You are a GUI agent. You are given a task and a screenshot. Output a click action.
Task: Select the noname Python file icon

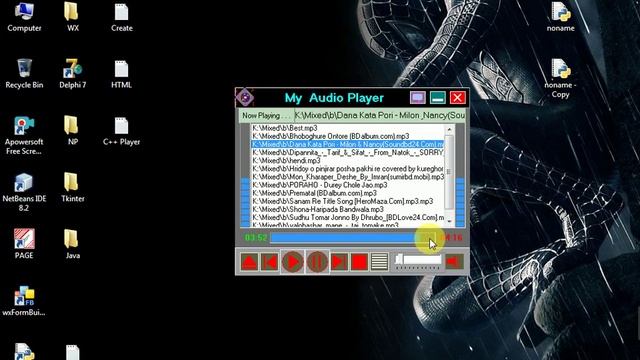pyautogui.click(x=560, y=18)
